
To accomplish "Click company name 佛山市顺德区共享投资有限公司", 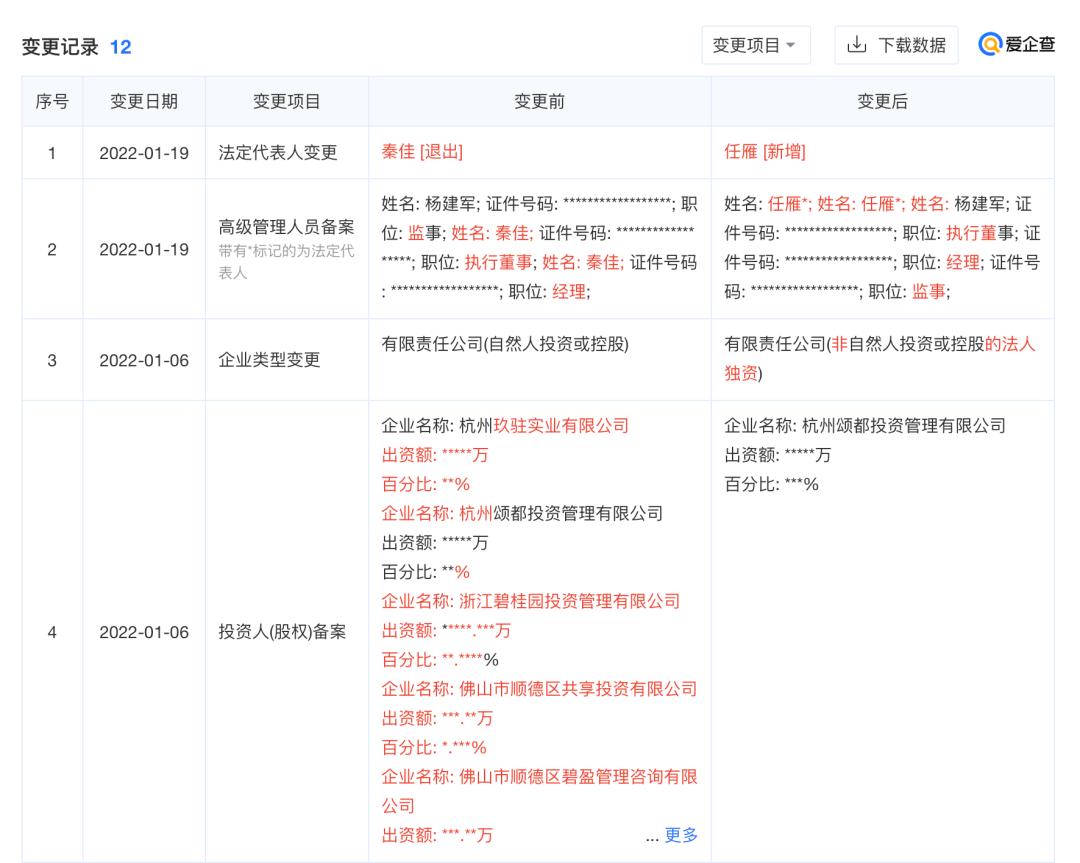I will 577,689.
